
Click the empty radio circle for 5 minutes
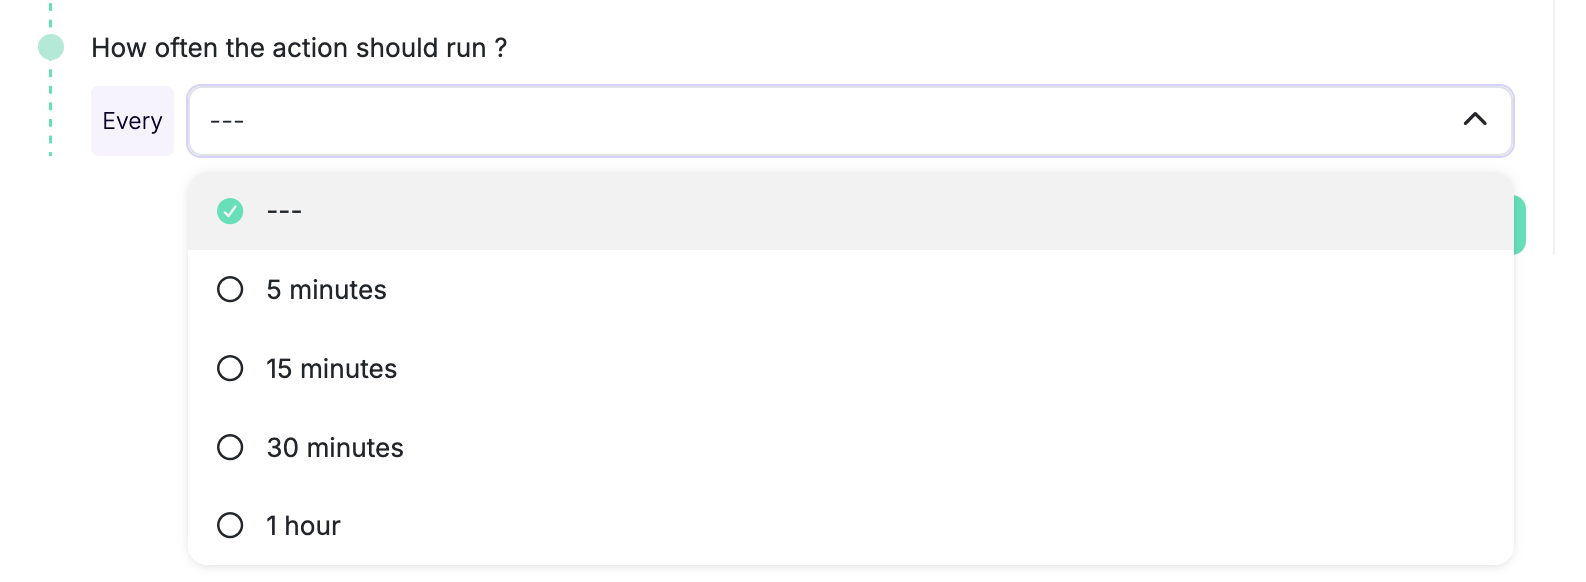(x=230, y=290)
